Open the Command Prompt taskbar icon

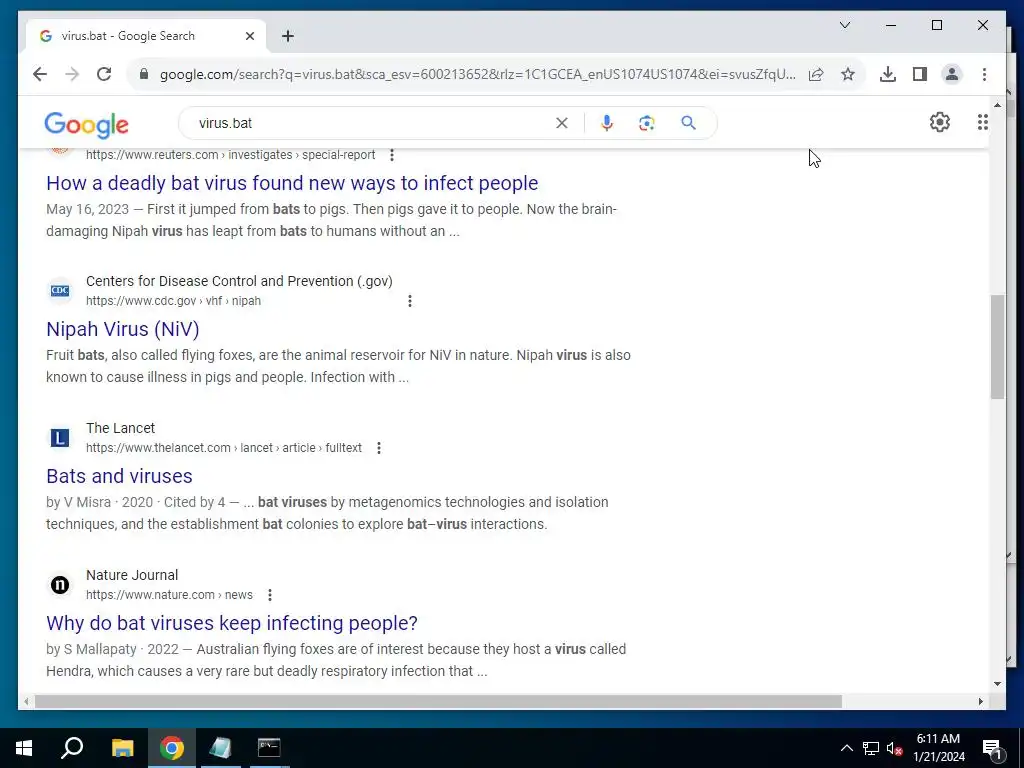[268, 748]
